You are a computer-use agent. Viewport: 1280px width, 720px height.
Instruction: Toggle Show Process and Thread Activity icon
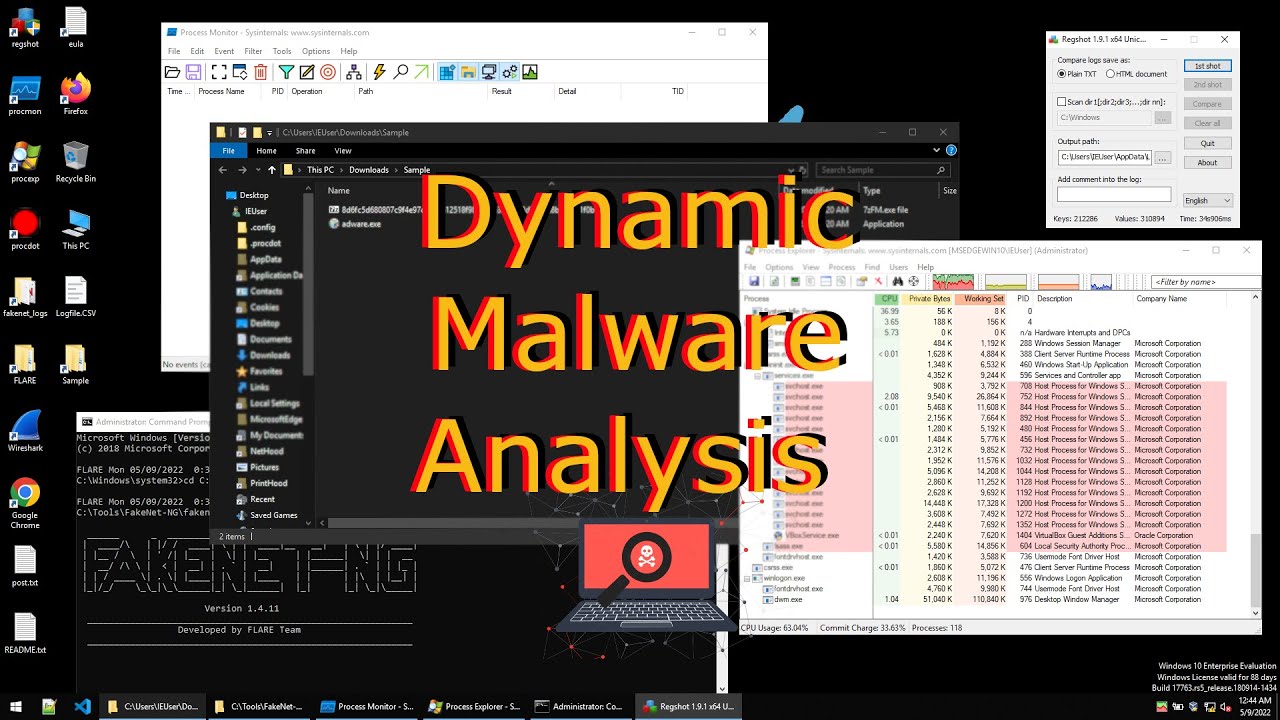pyautogui.click(x=509, y=72)
